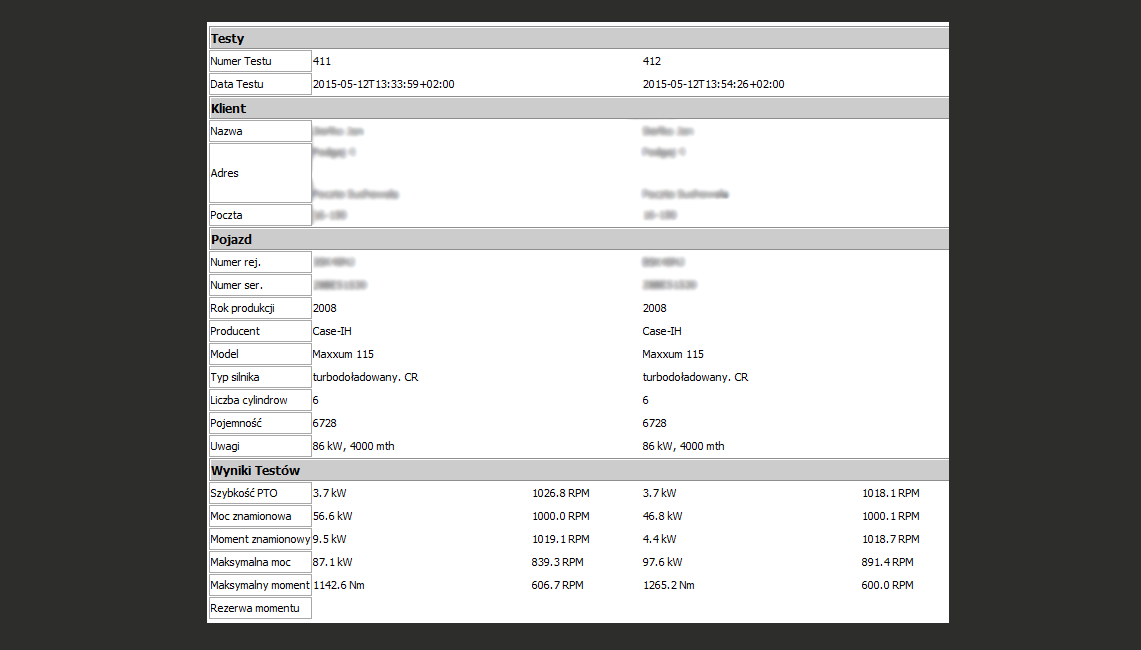Click the 1018.7 RPM value

point(891,539)
